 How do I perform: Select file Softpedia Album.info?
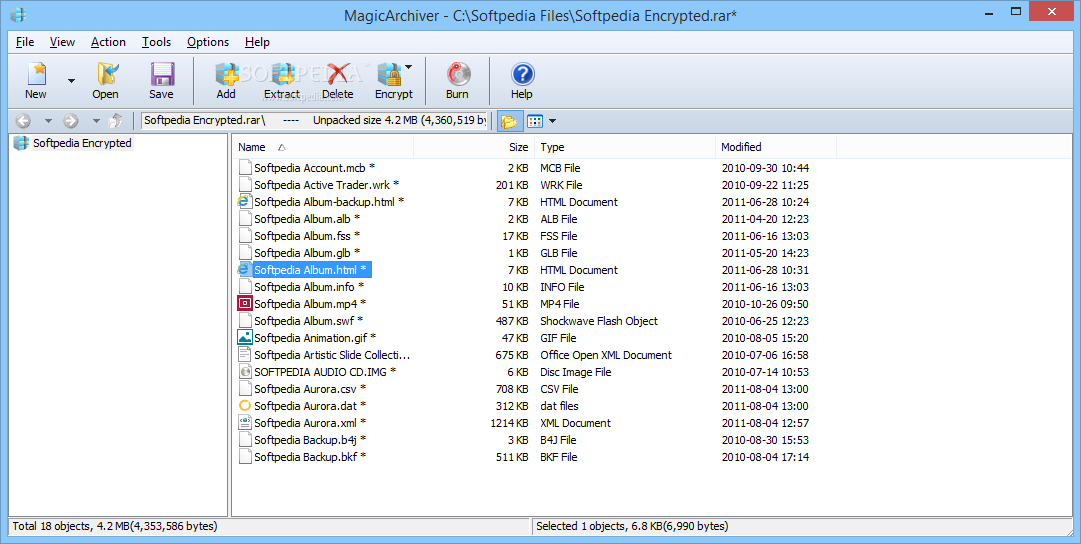tap(309, 287)
